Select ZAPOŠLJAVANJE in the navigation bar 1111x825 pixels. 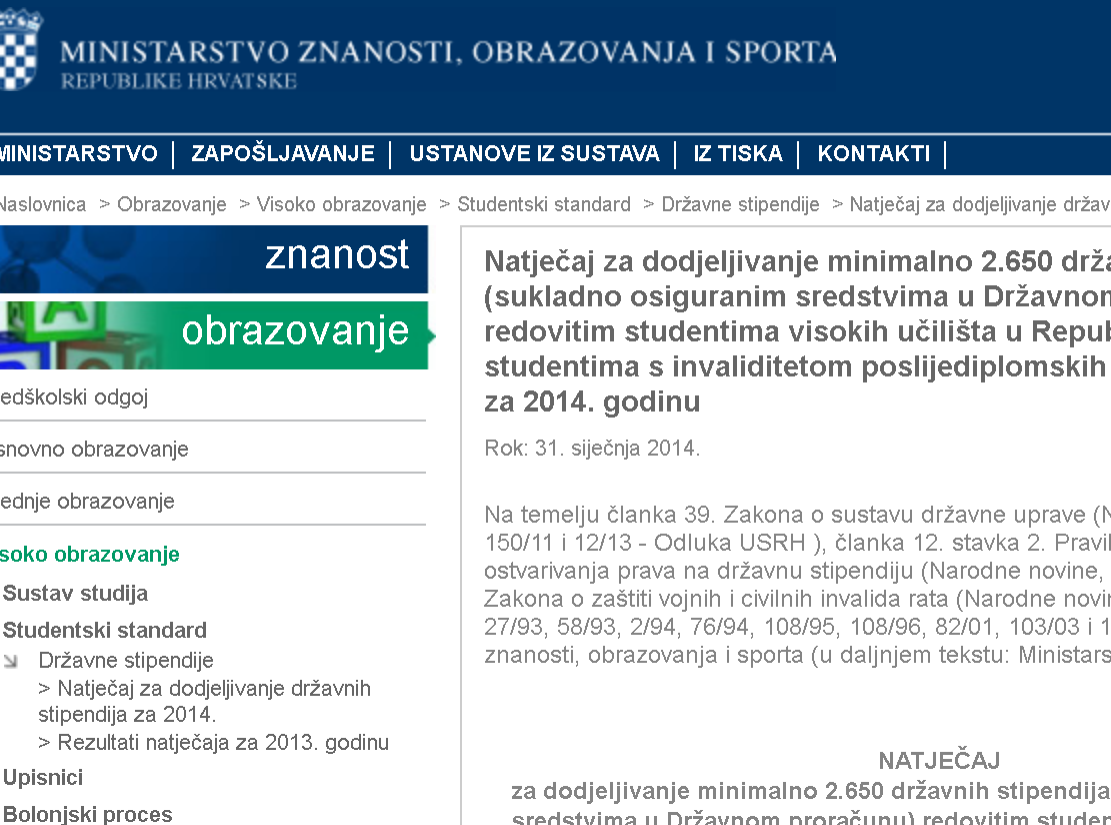283,154
